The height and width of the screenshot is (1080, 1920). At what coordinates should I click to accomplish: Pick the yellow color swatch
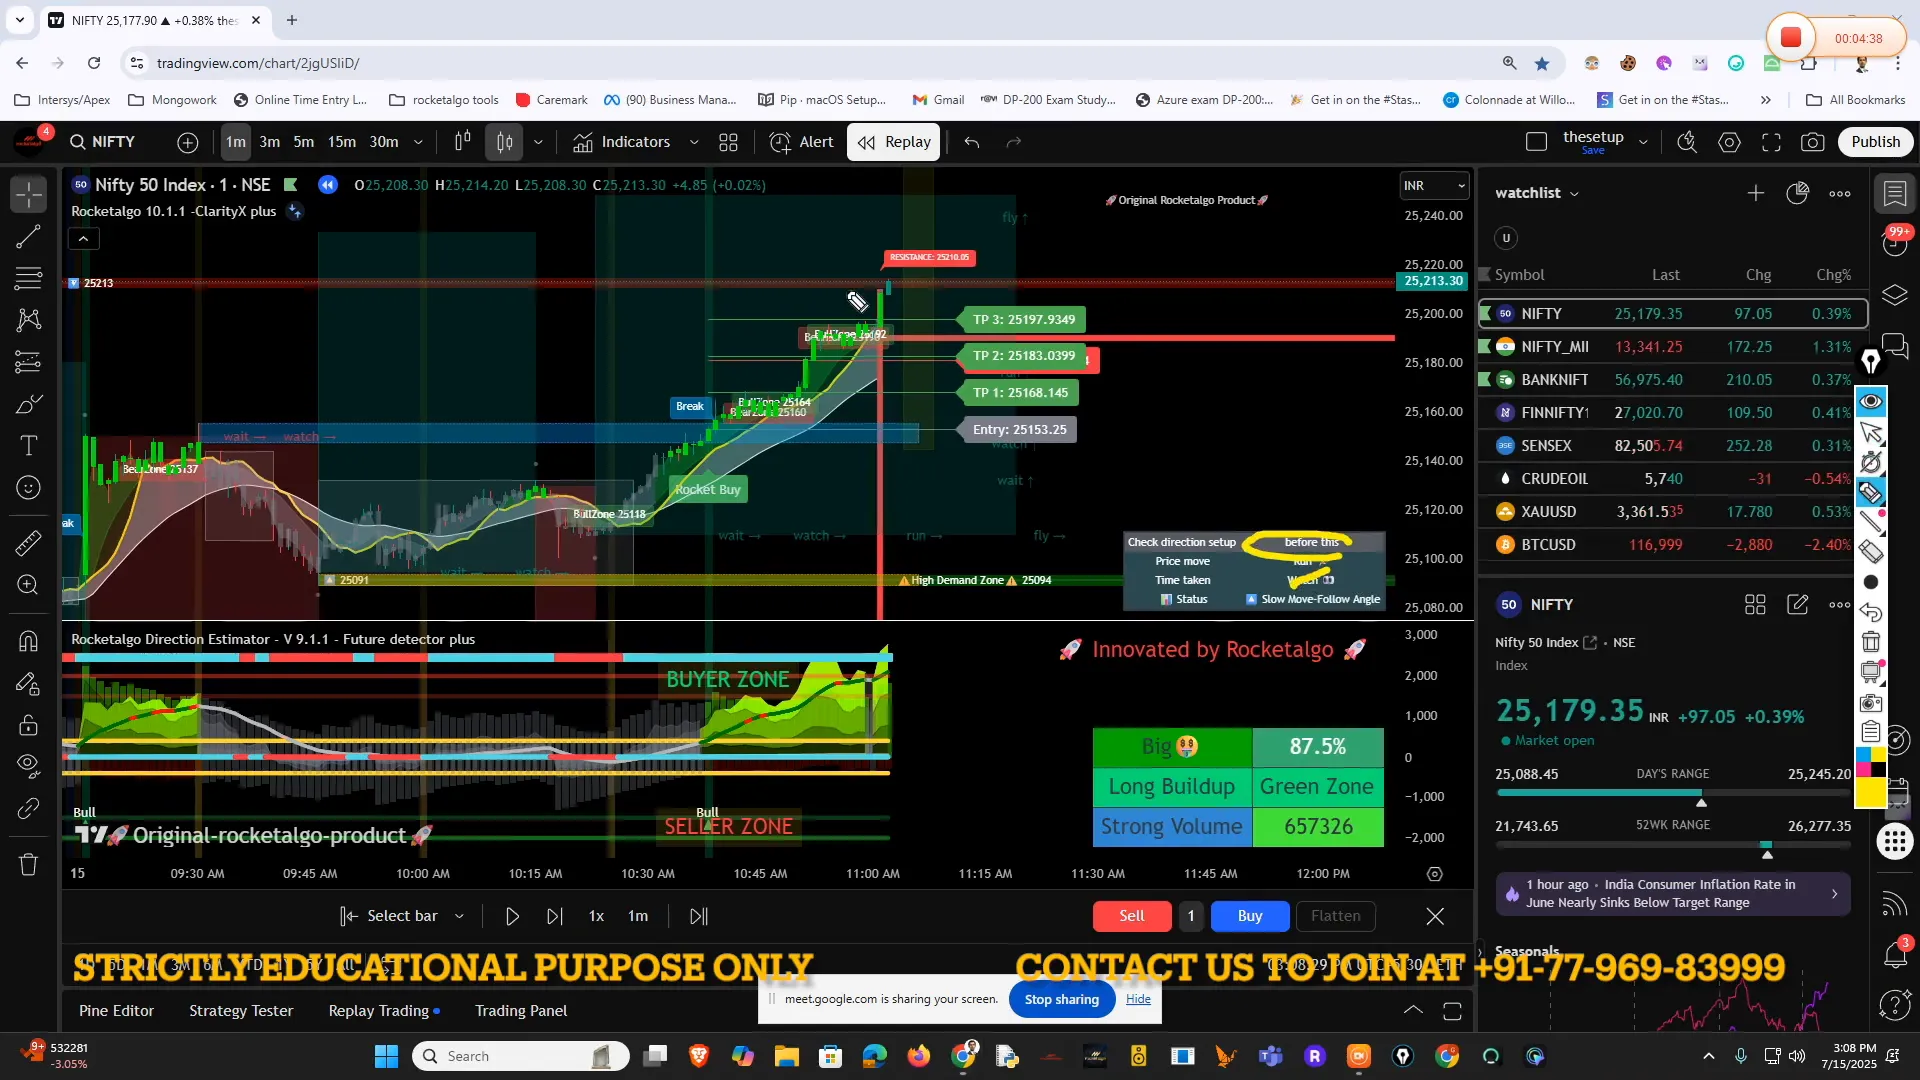point(1870,793)
